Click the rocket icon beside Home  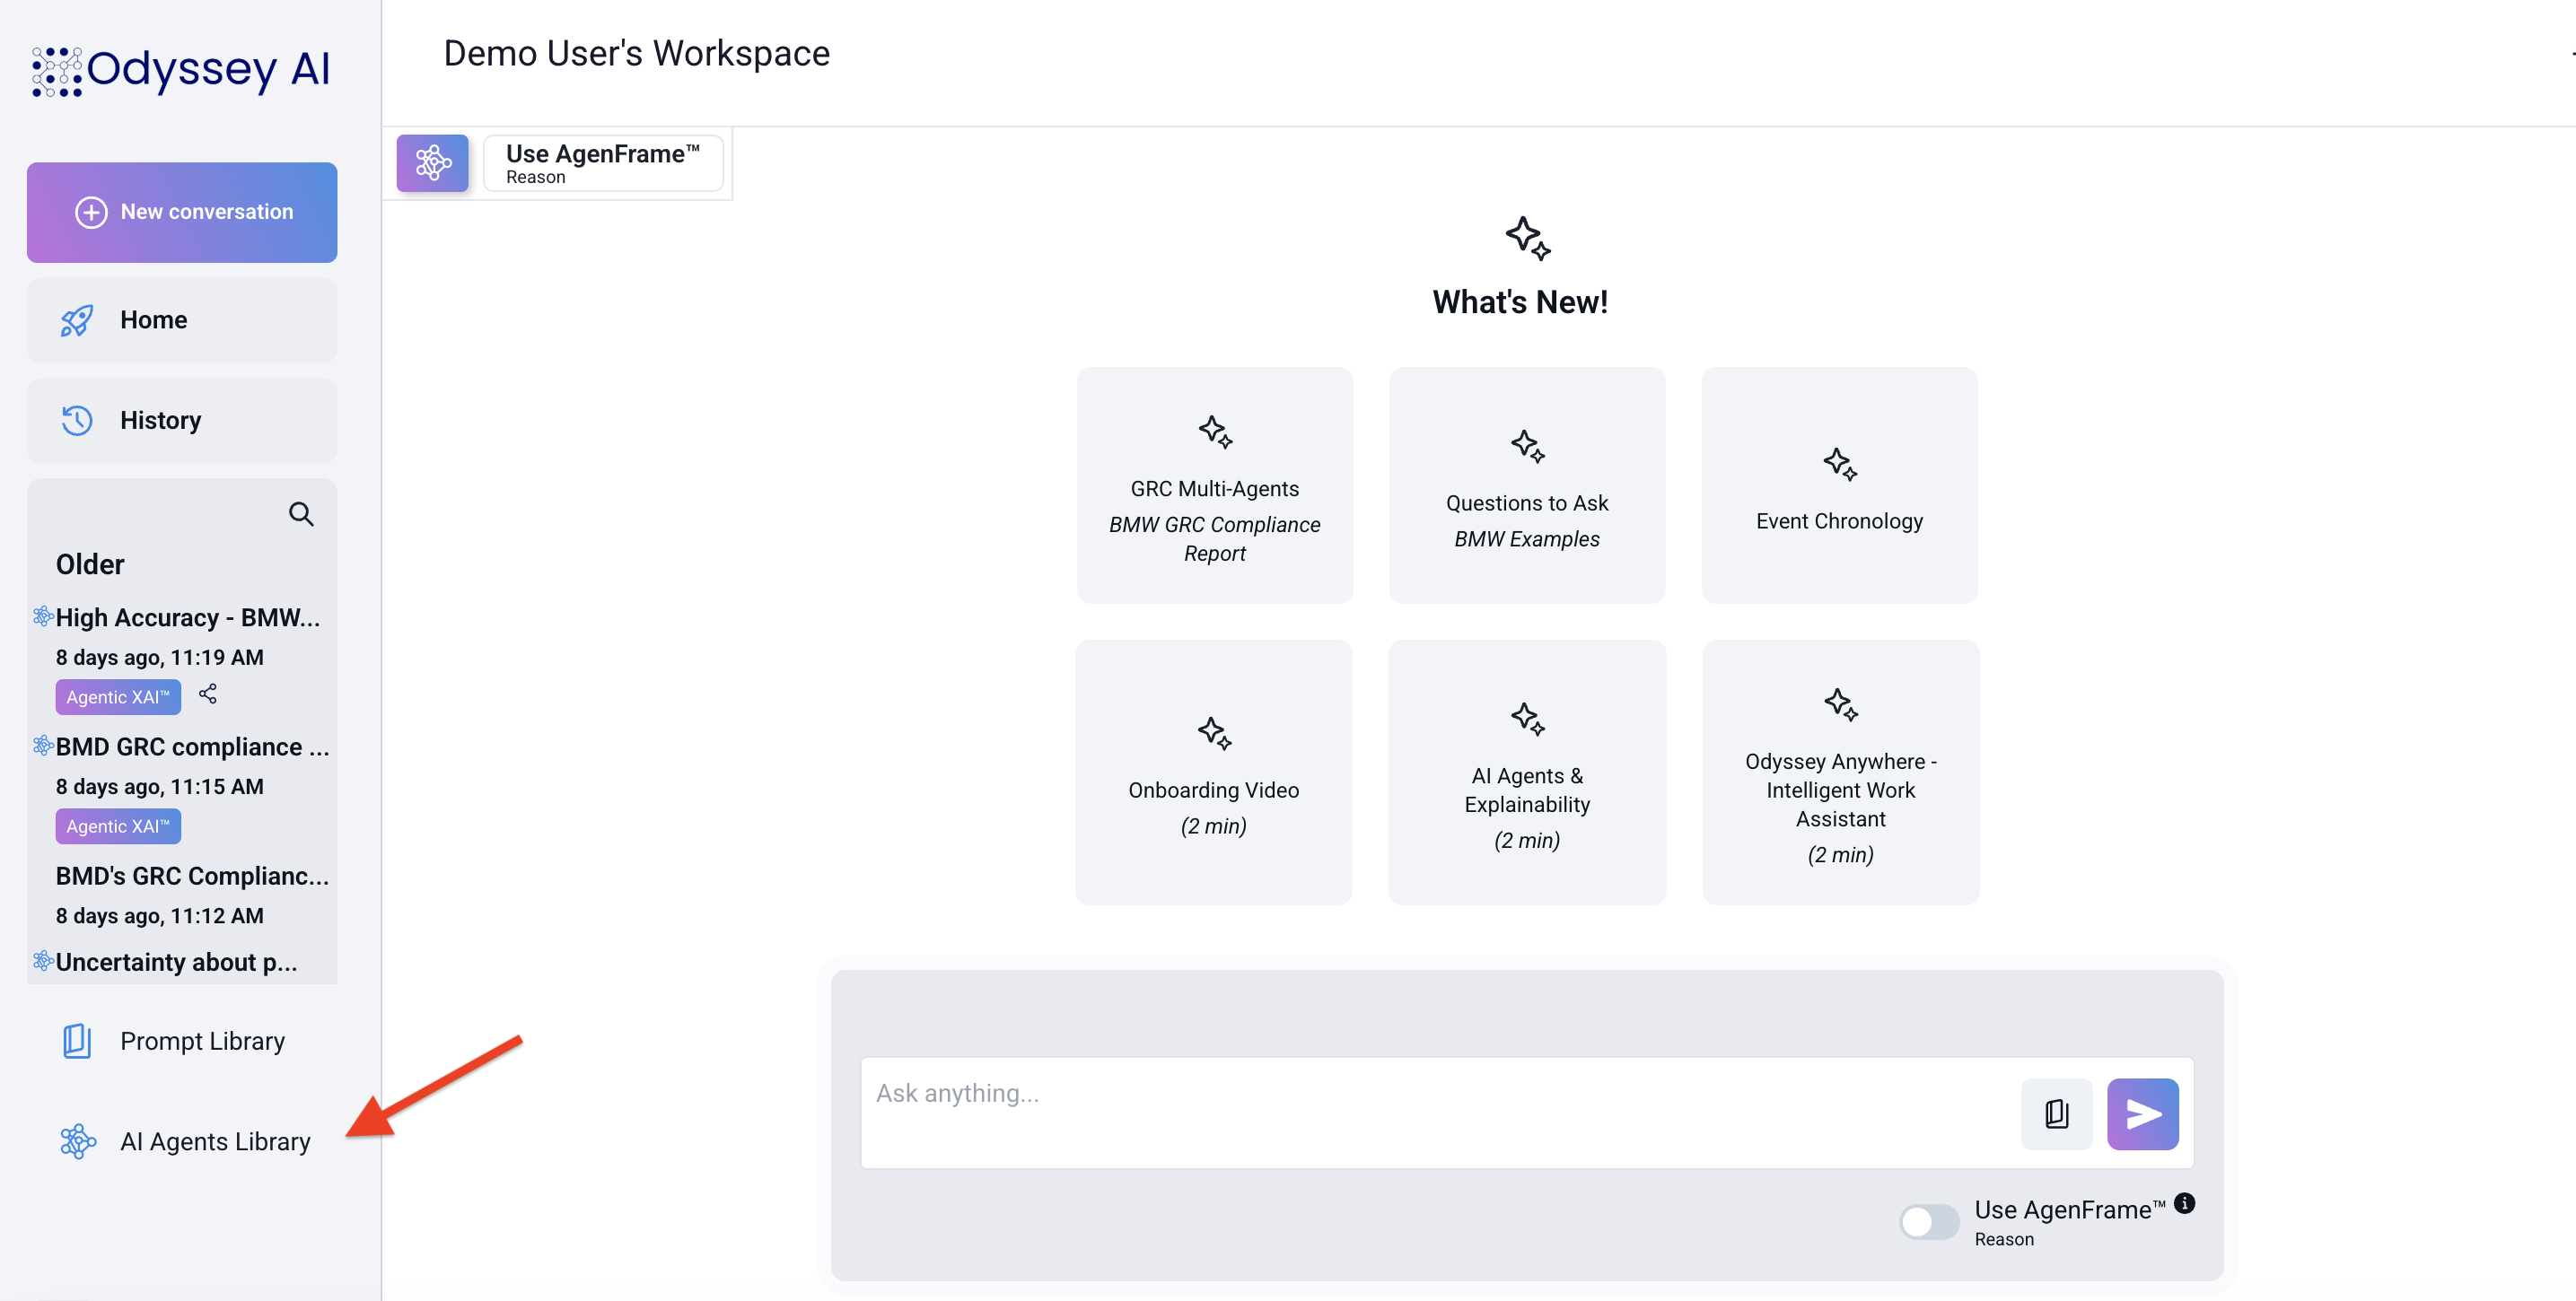coord(77,320)
